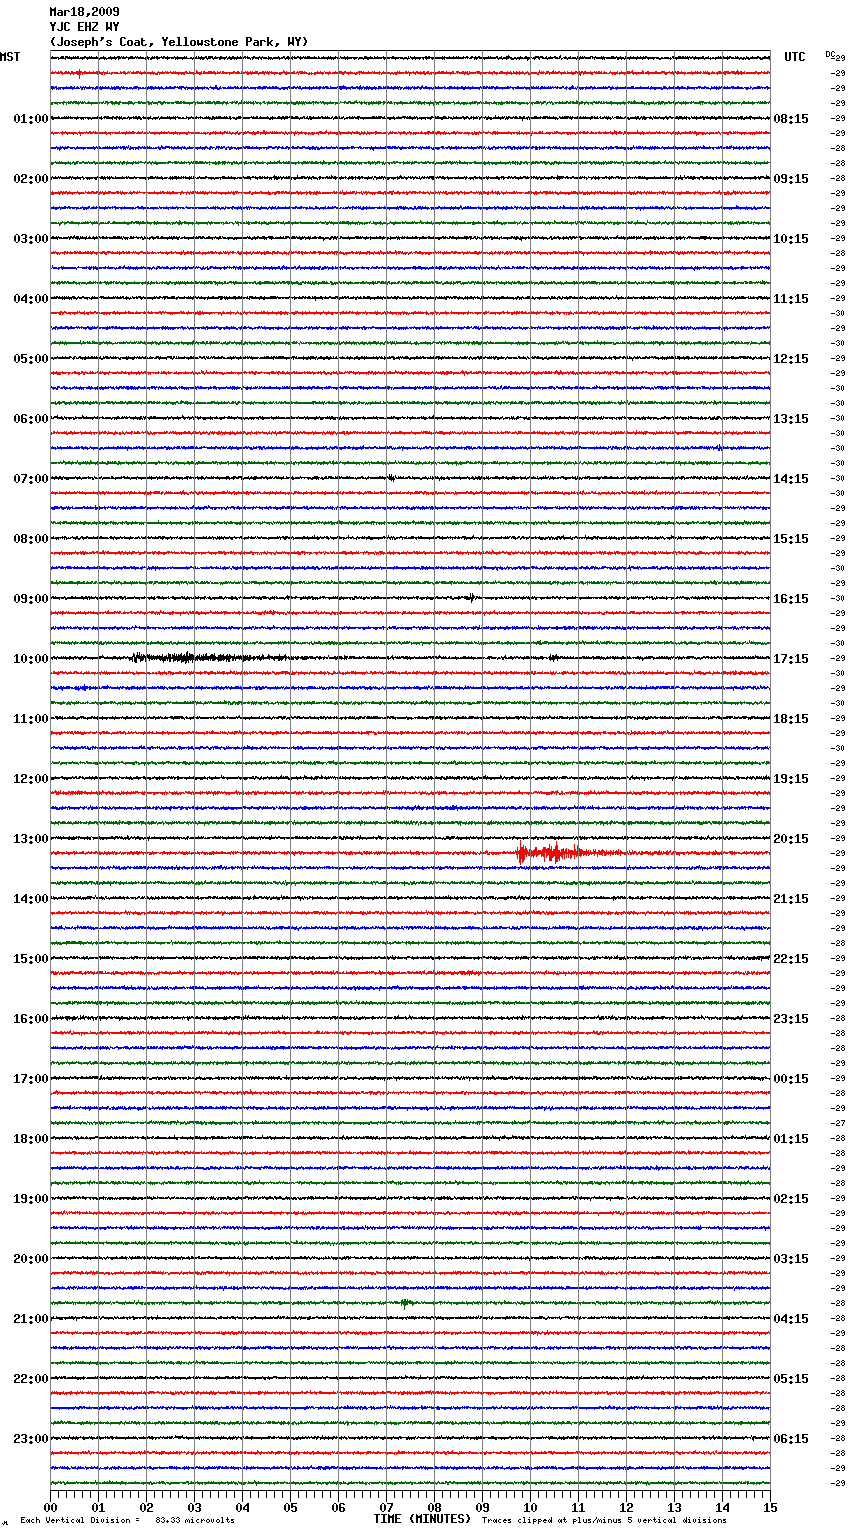Select the 03:00 MST time label
Screen dimensions: 850x1534
[31, 239]
